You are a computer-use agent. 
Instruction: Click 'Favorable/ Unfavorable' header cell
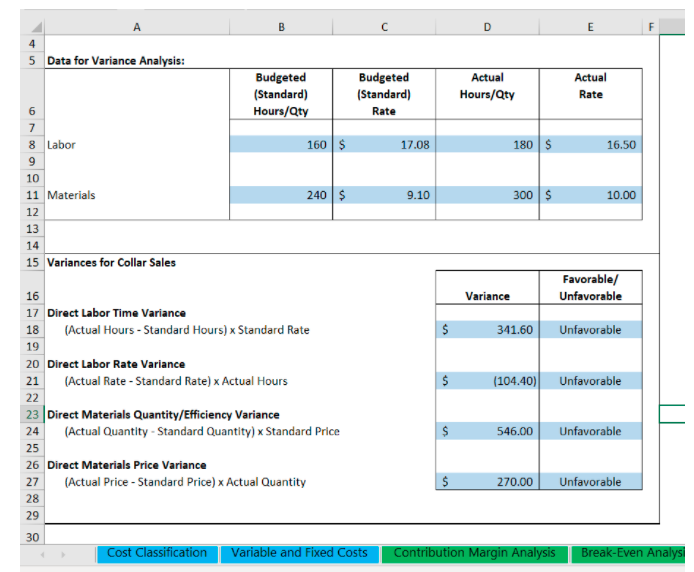(x=590, y=287)
